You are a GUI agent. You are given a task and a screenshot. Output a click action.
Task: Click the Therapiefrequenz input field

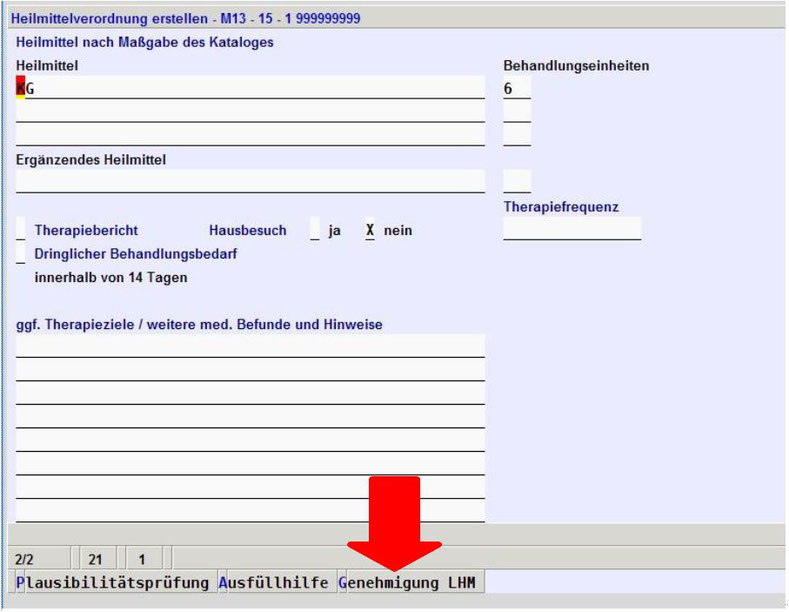[572, 228]
